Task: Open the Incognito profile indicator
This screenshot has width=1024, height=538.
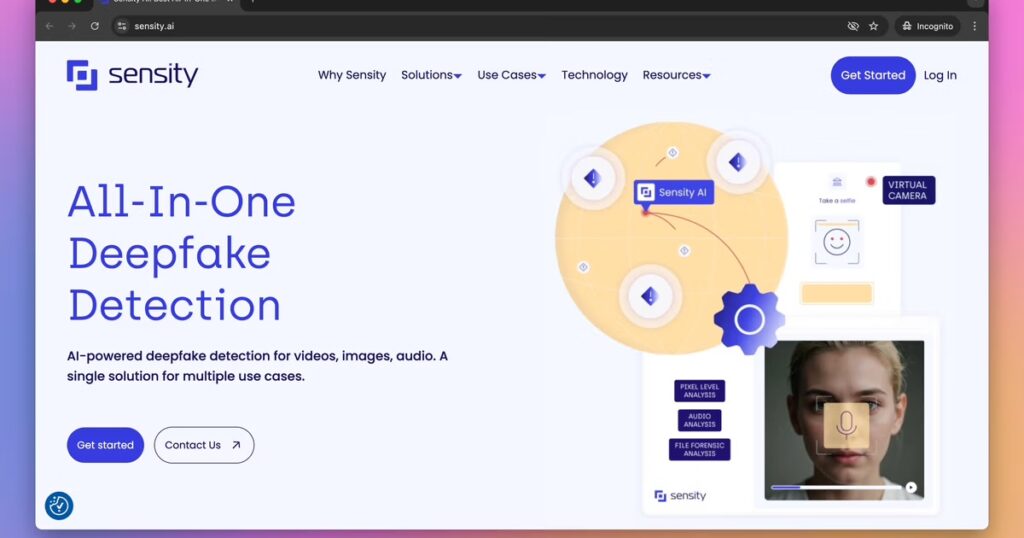Action: [928, 26]
